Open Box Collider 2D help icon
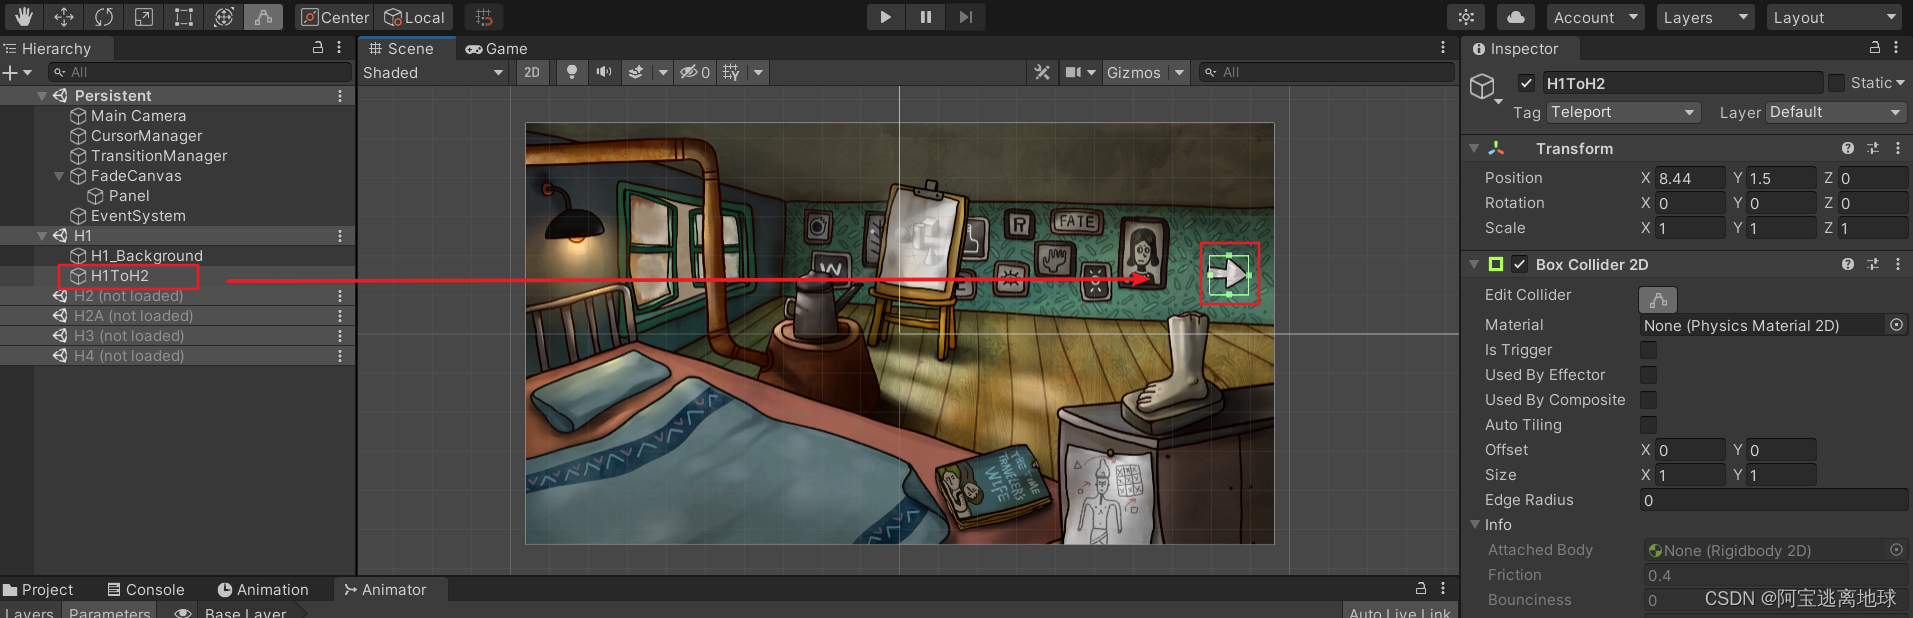1913x618 pixels. pyautogui.click(x=1848, y=264)
